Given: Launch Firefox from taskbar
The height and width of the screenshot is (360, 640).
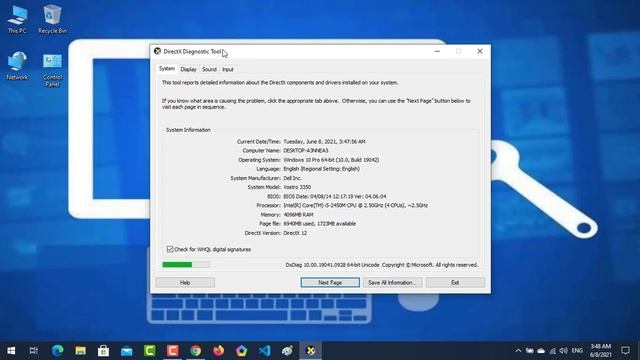Looking at the screenshot, I should click(x=219, y=351).
